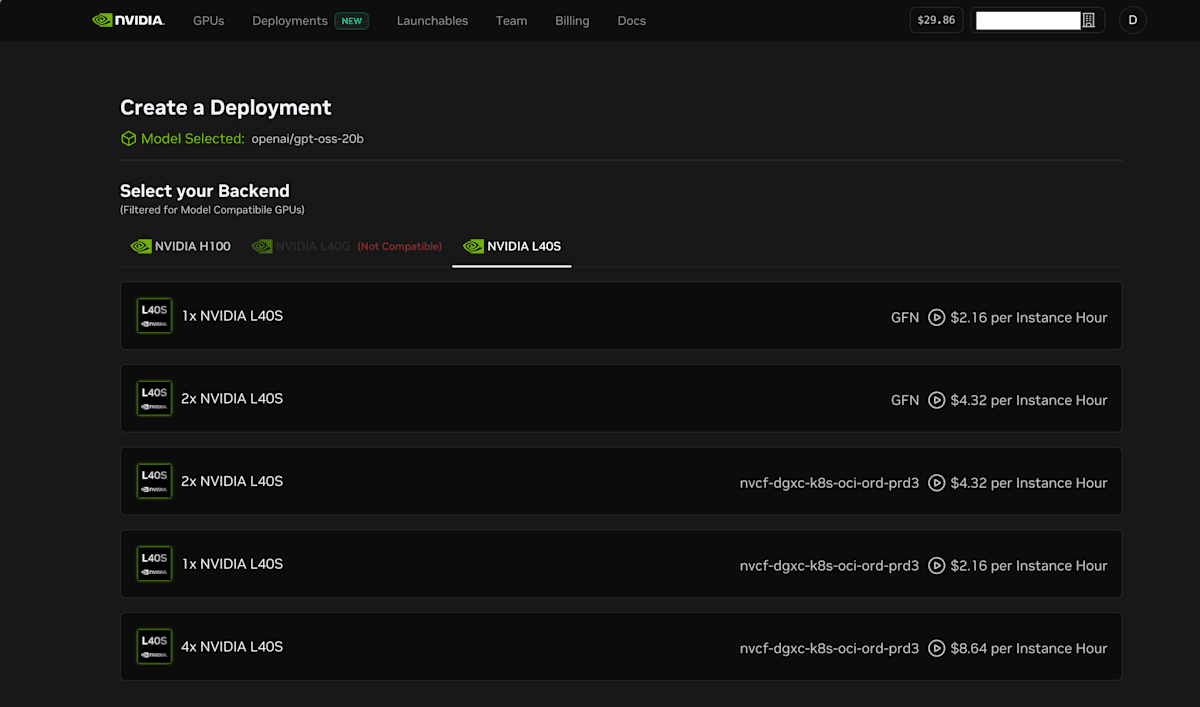
Task: Click the $8.64 per Instance Hour price
Action: (x=1029, y=648)
